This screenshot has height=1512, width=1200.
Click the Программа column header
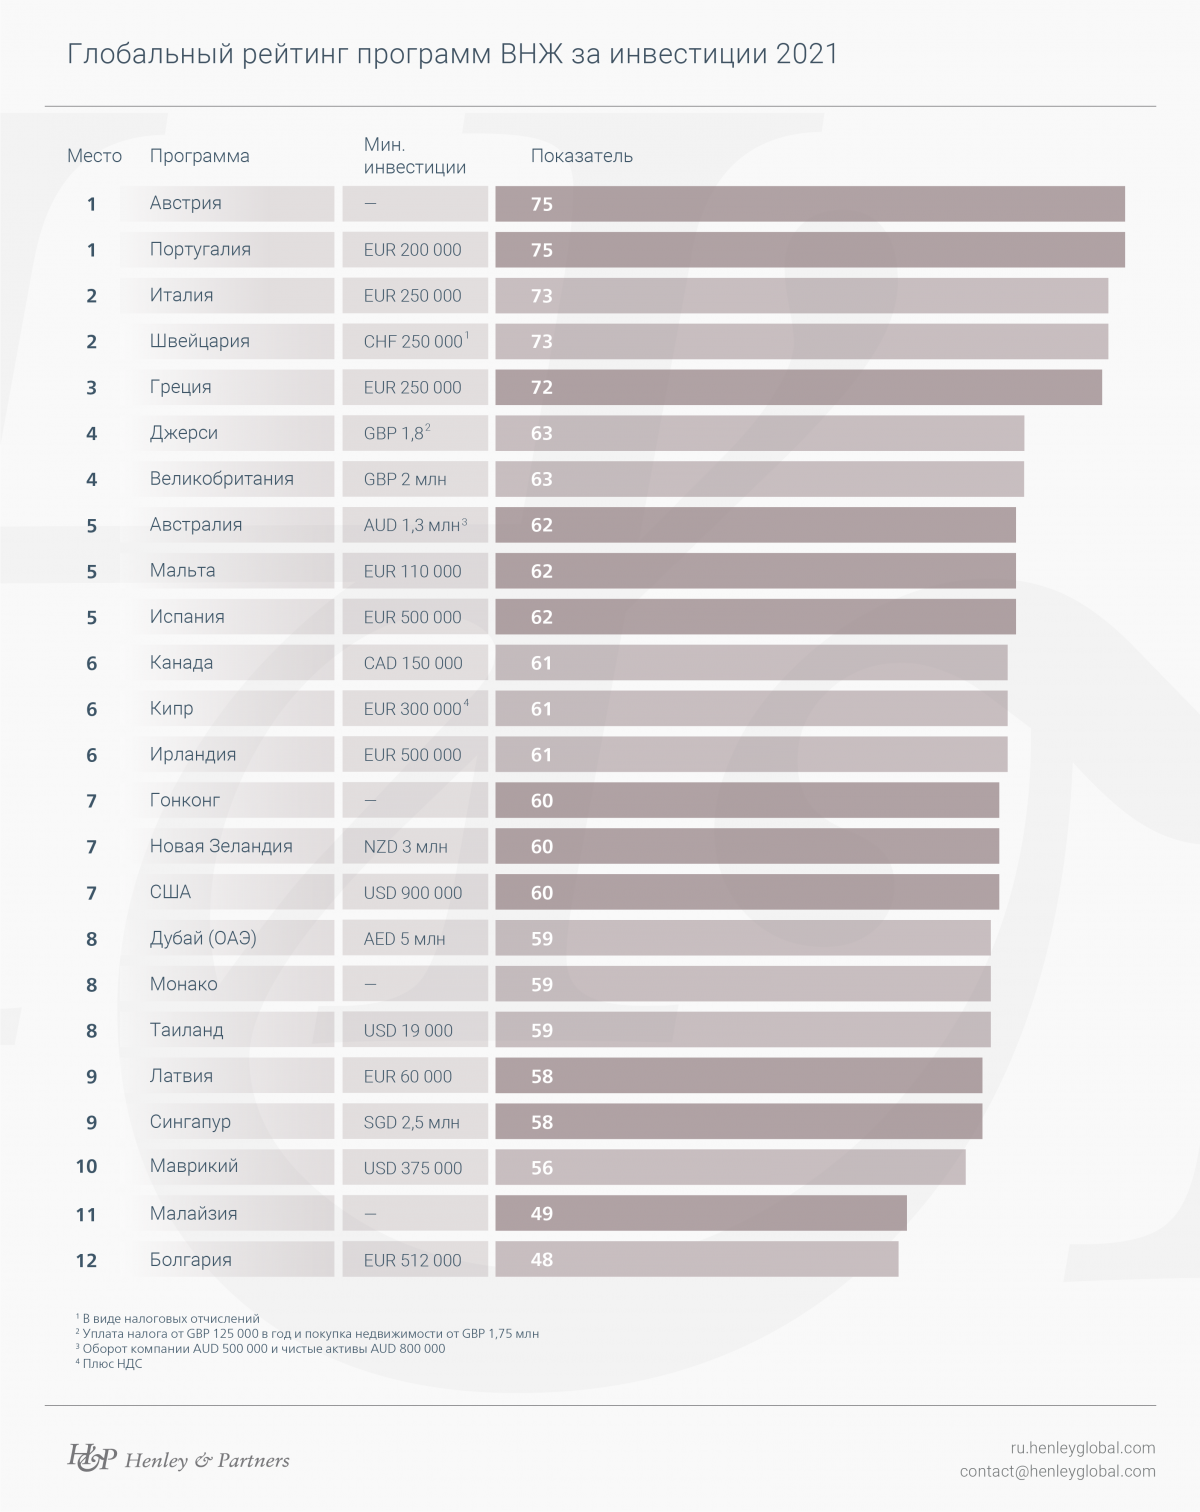199,156
